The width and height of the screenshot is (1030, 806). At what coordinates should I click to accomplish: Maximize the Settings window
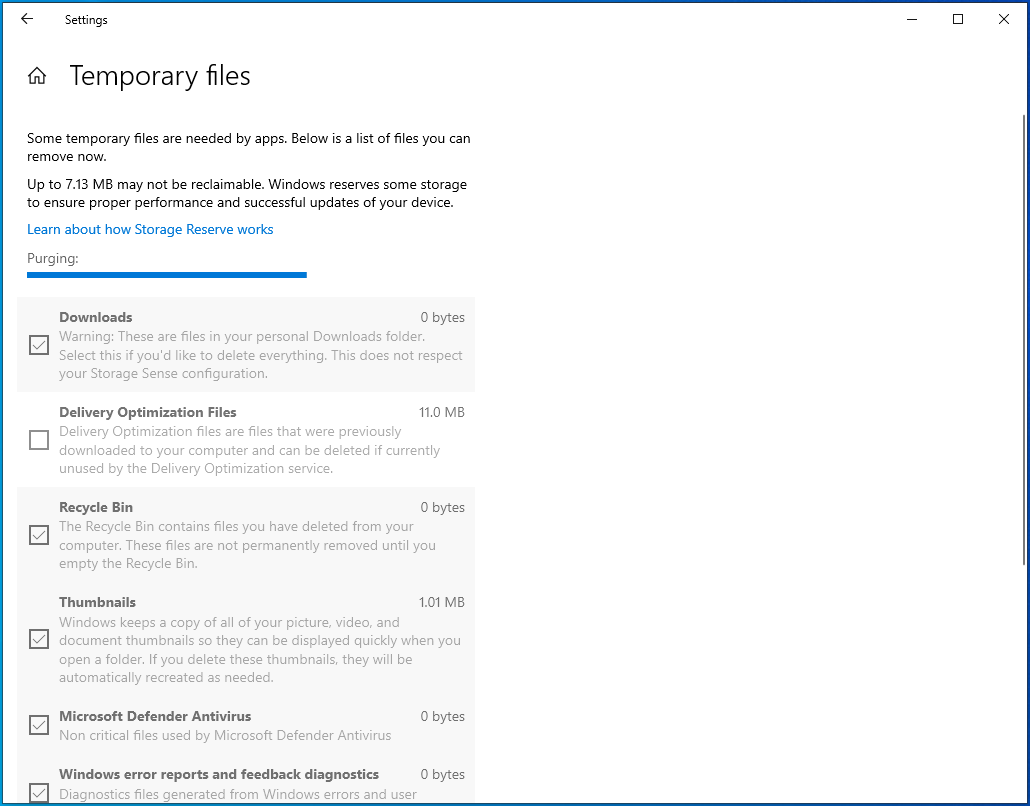pos(958,19)
